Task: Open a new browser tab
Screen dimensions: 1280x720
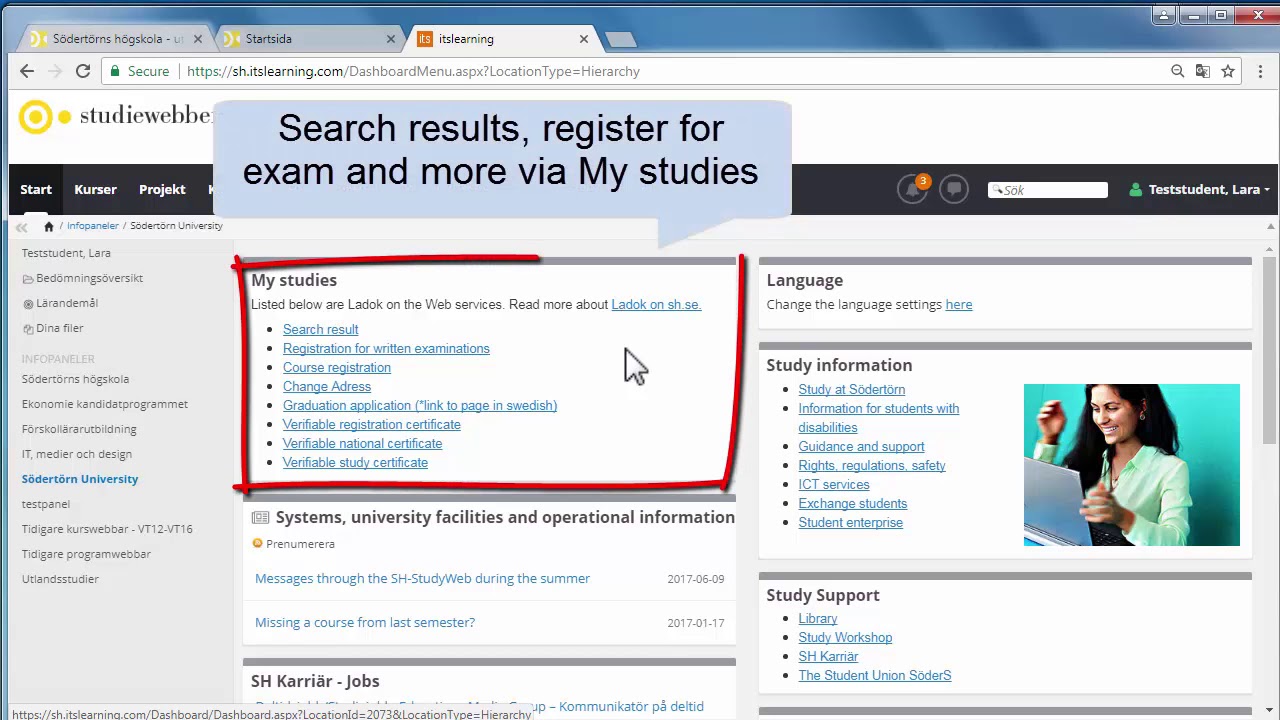Action: (x=620, y=39)
